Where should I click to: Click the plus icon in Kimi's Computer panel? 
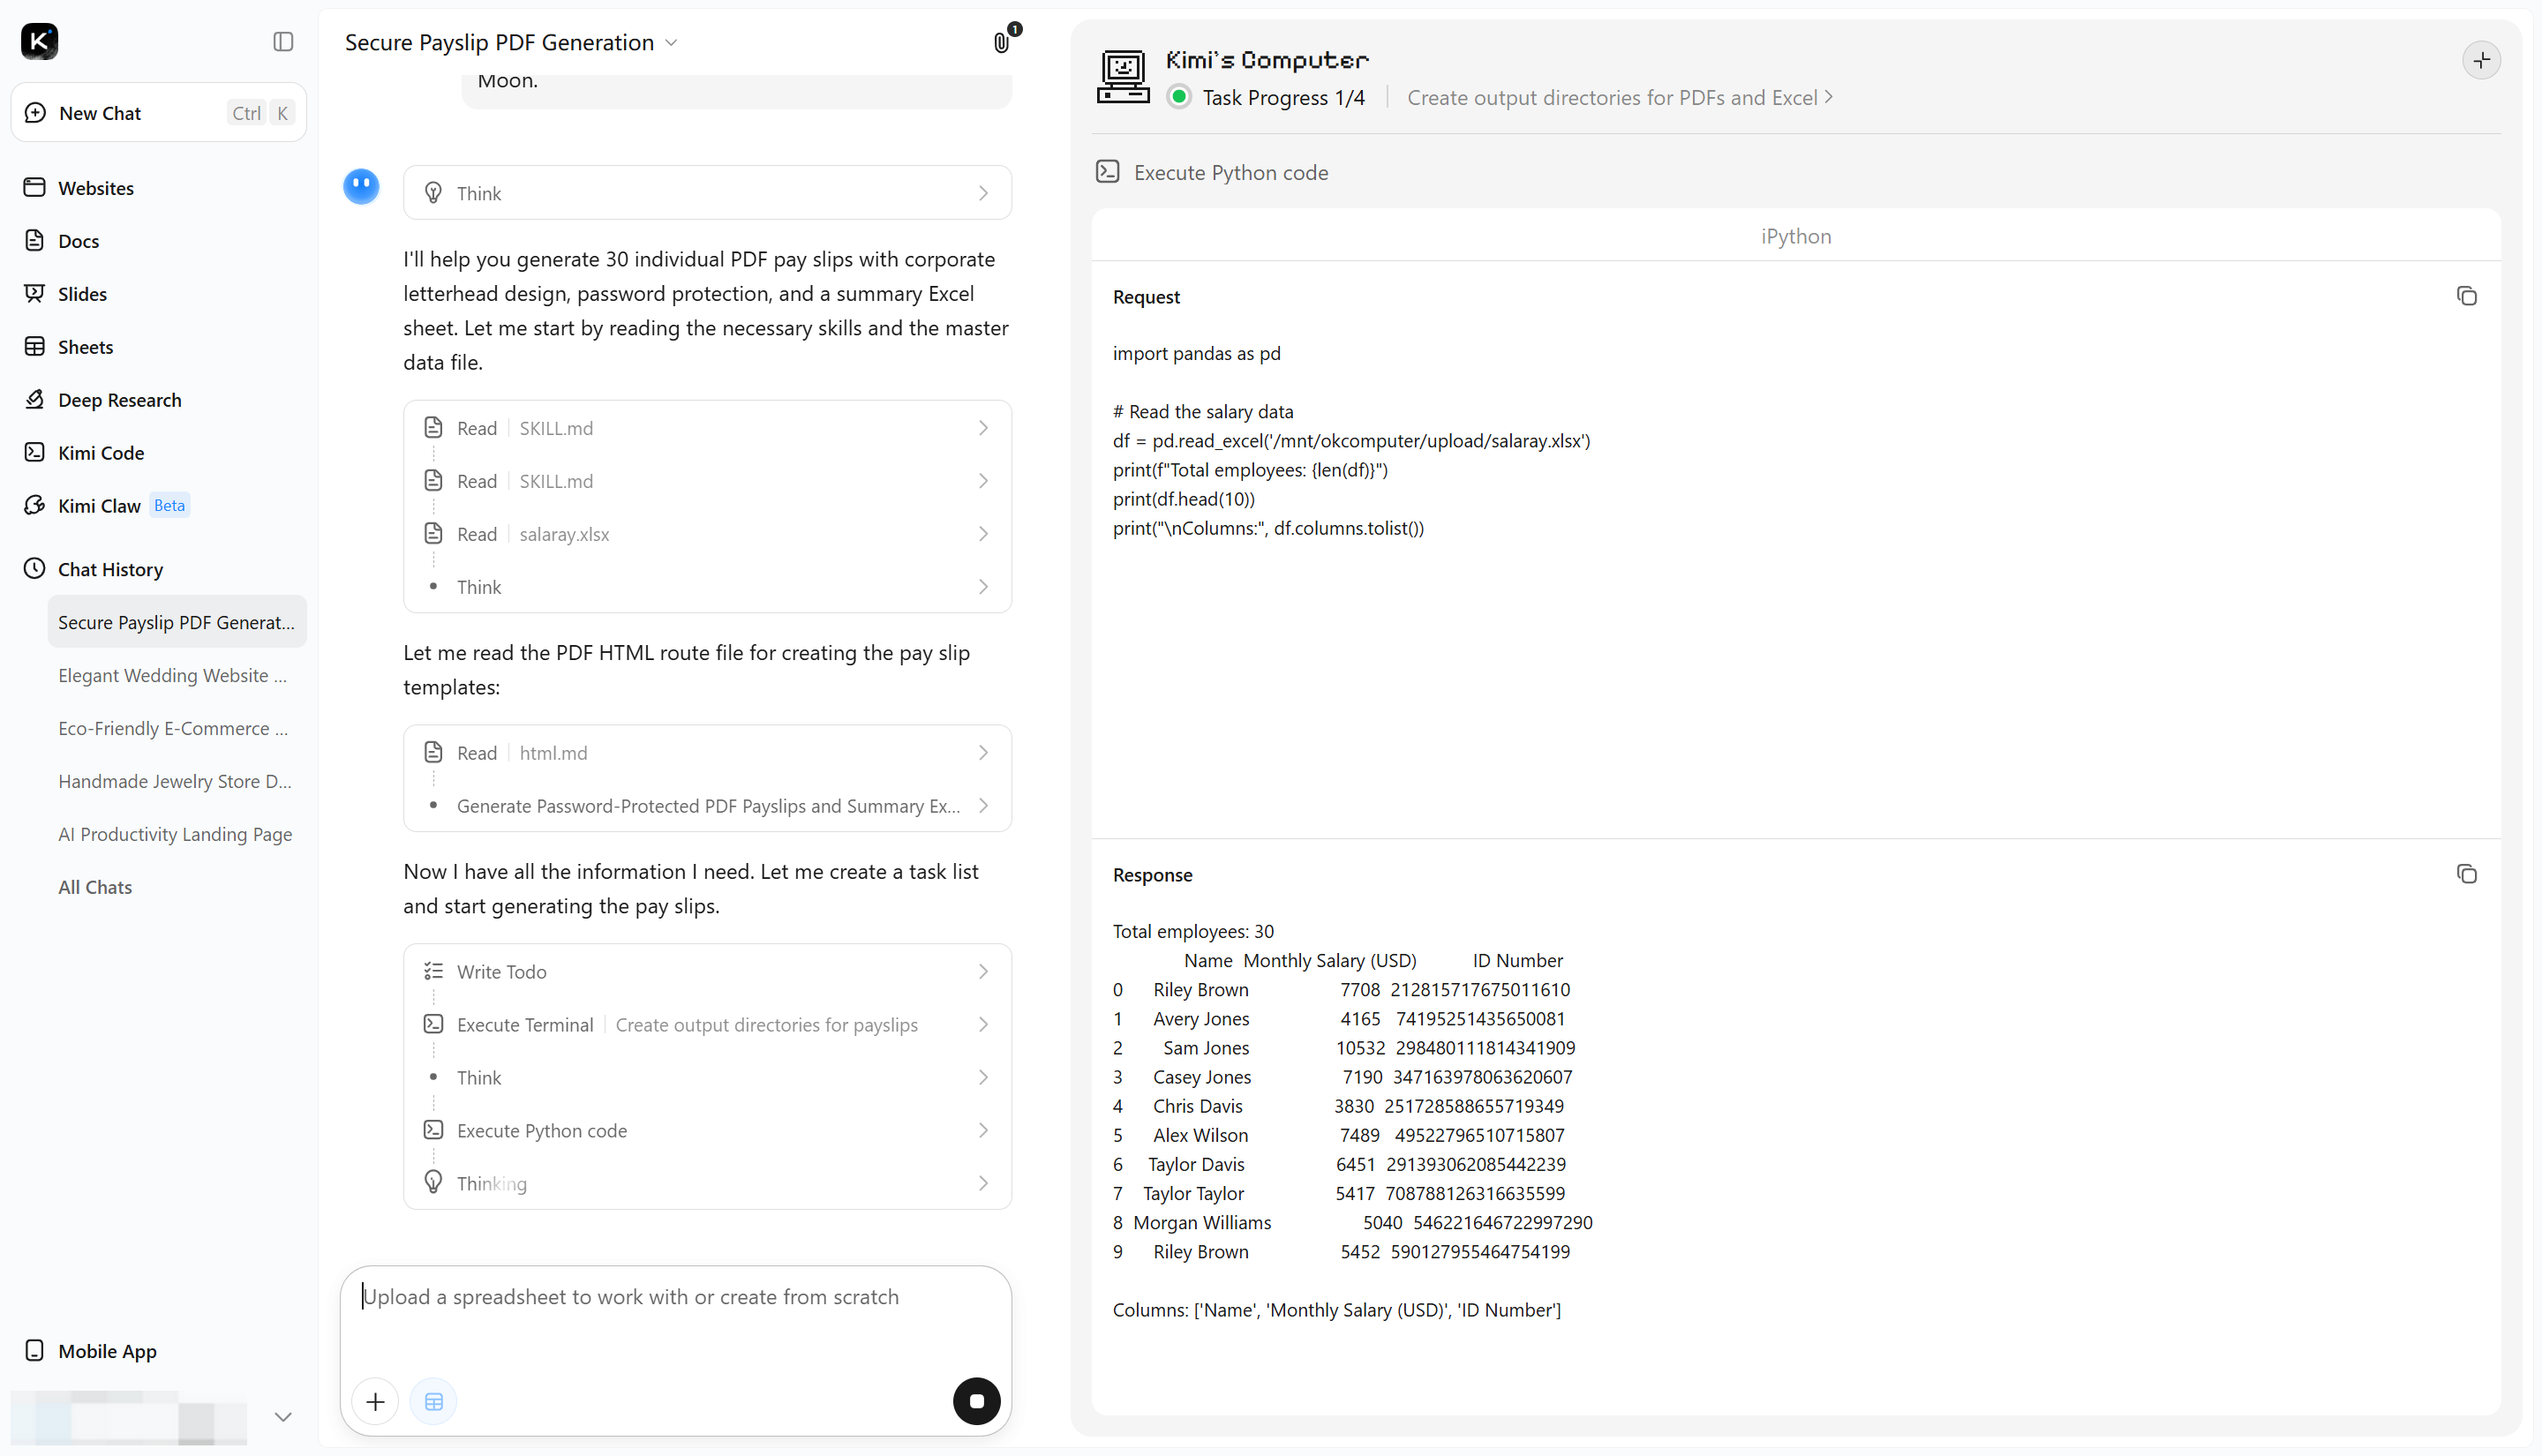pyautogui.click(x=2481, y=60)
